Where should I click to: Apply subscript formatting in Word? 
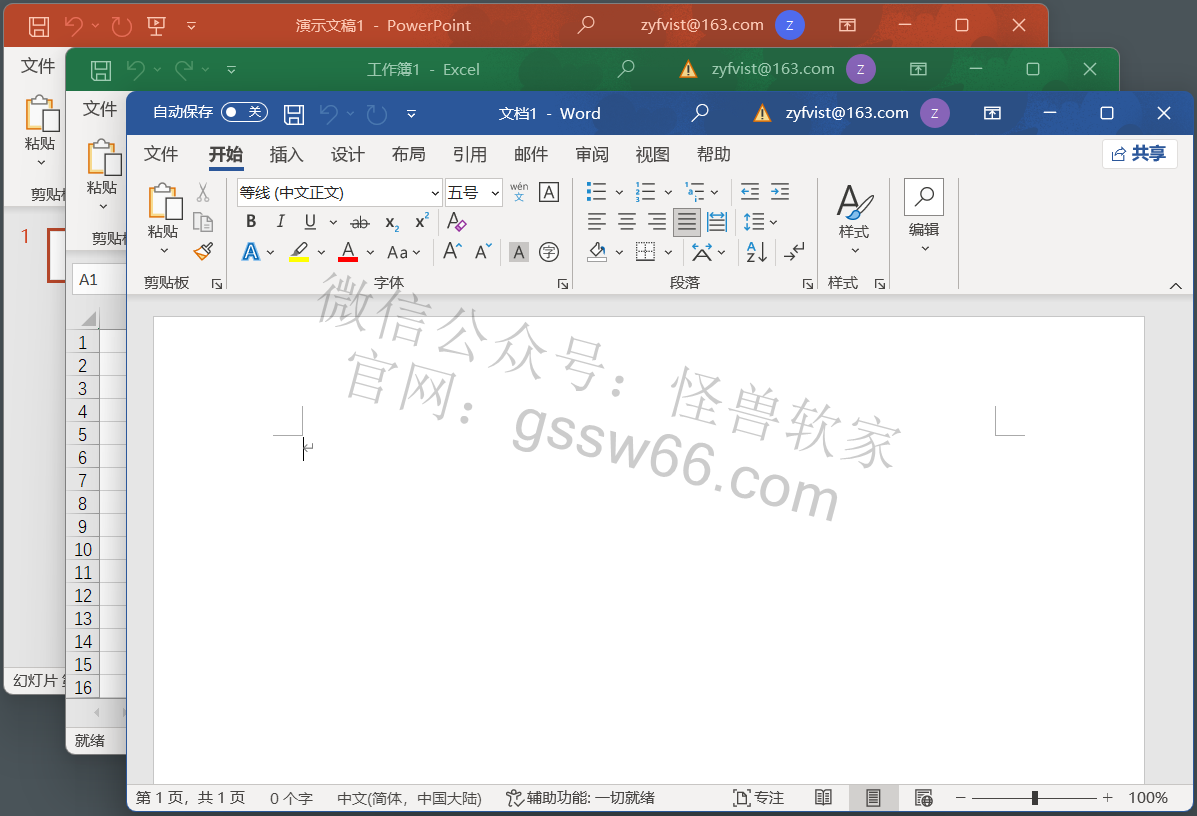(x=392, y=222)
